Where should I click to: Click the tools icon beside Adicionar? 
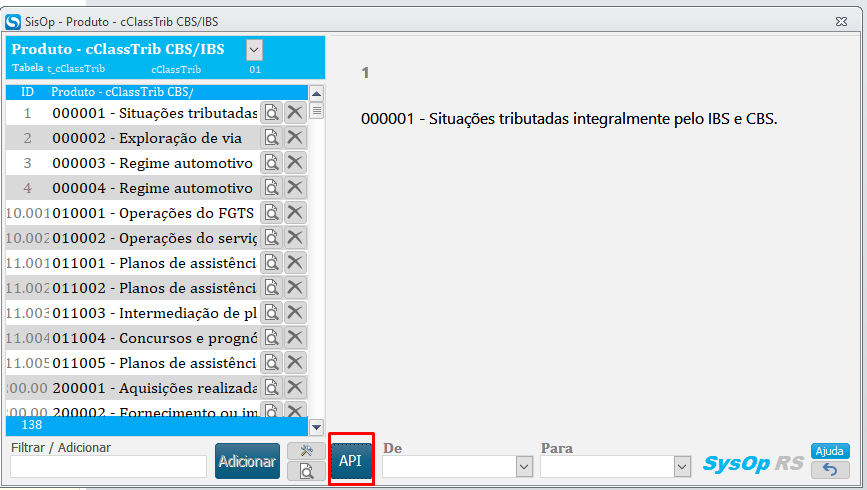coord(301,452)
